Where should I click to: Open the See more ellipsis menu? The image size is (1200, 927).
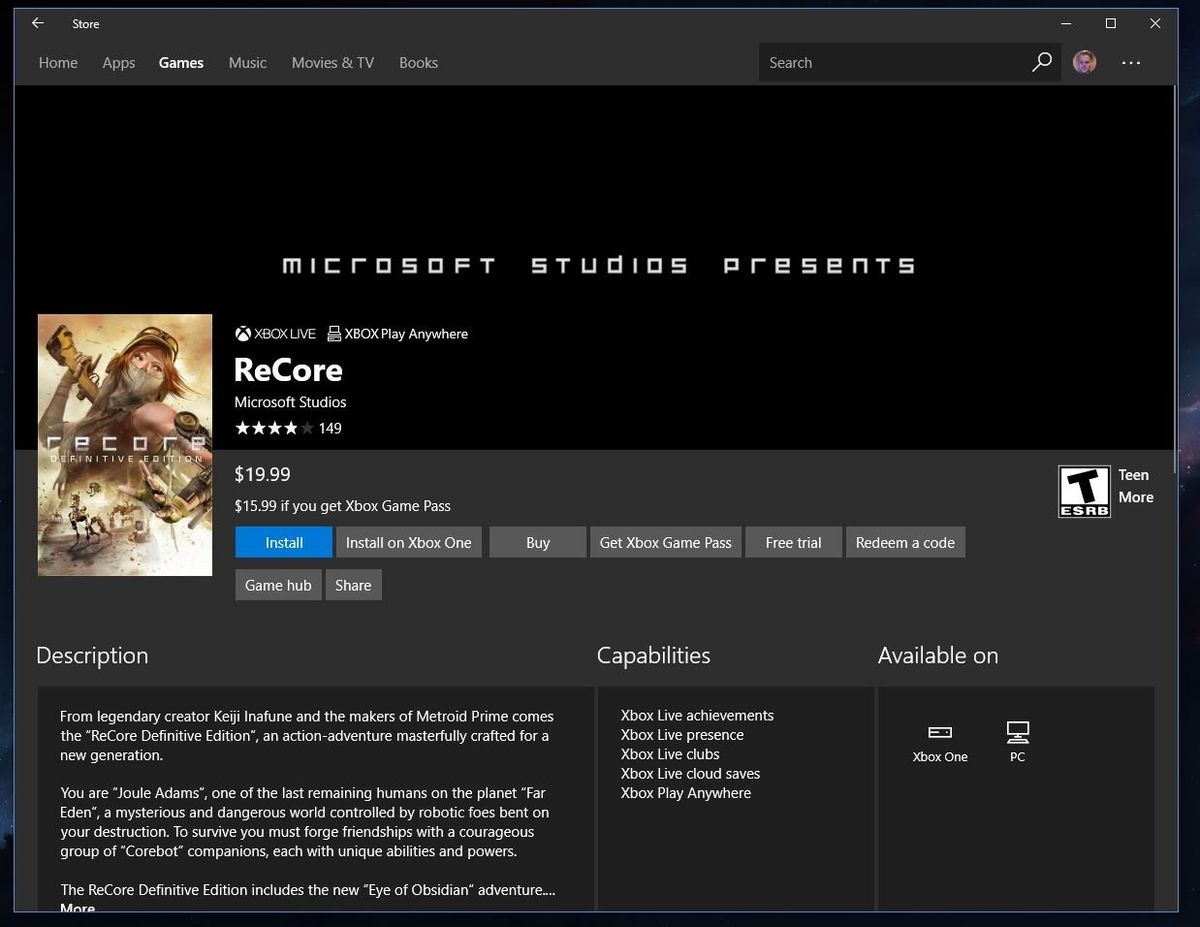click(1131, 62)
